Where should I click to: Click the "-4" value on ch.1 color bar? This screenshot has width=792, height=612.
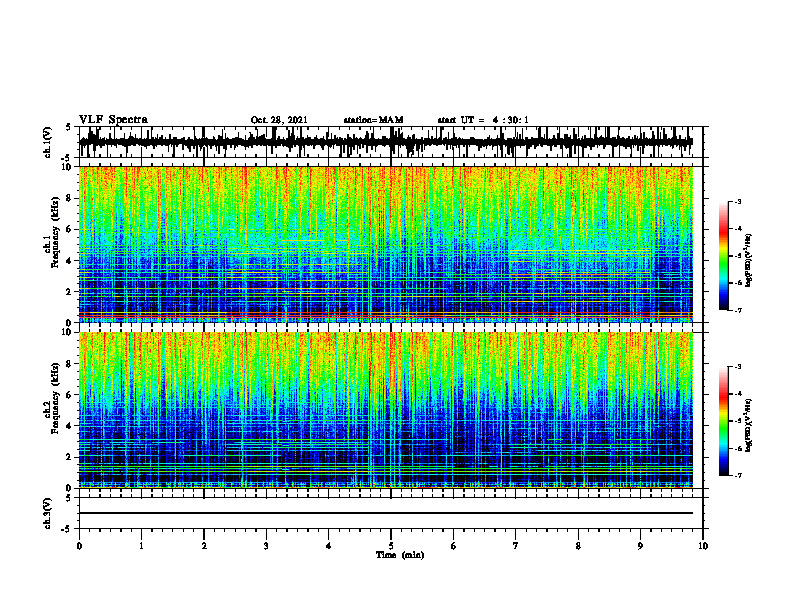click(x=737, y=229)
